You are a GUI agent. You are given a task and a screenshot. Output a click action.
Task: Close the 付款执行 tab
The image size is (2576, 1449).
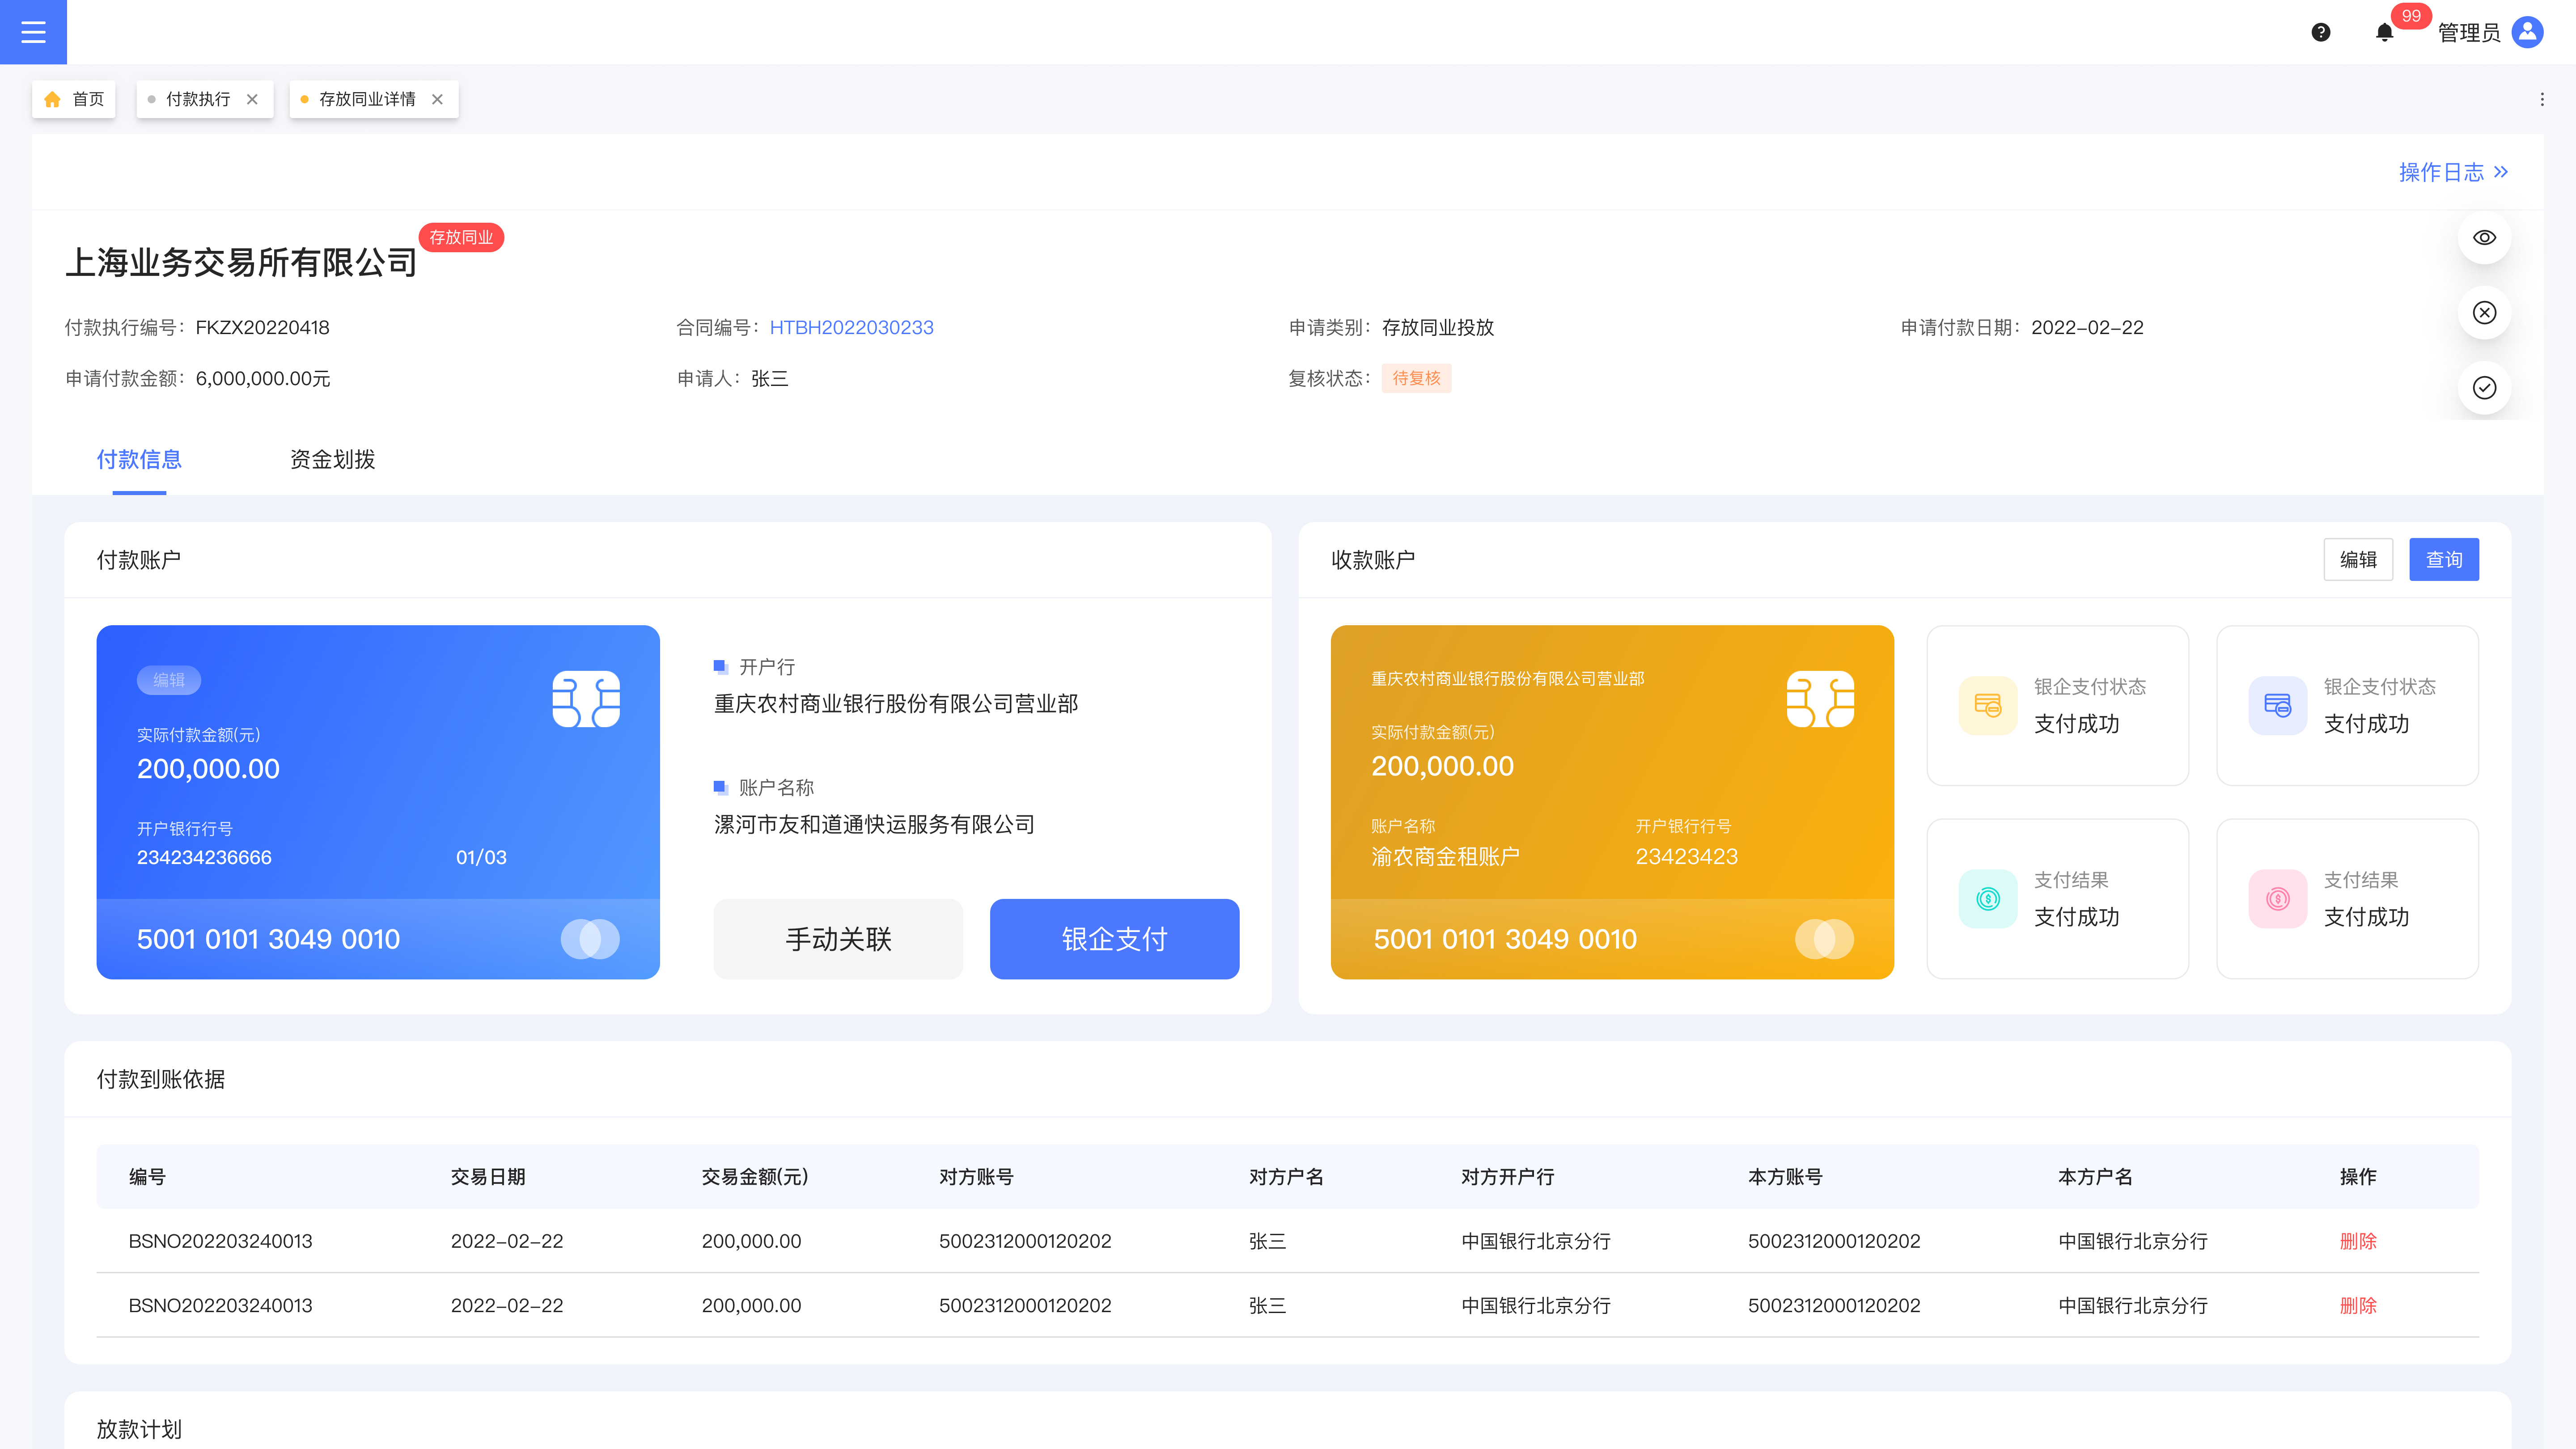coord(252,99)
